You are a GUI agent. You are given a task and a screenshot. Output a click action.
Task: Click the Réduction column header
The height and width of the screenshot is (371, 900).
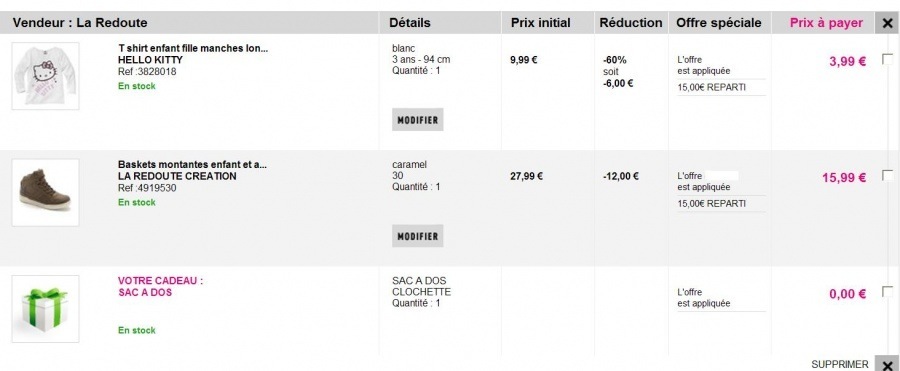pyautogui.click(x=631, y=23)
